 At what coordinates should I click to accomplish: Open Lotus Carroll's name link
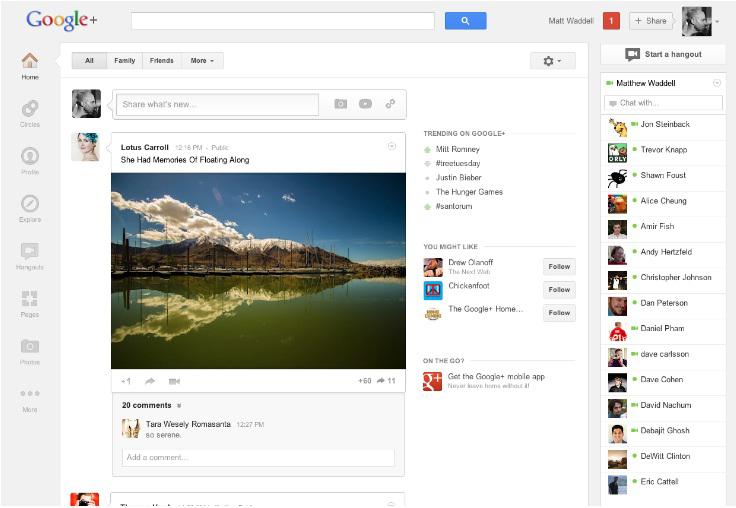(145, 147)
